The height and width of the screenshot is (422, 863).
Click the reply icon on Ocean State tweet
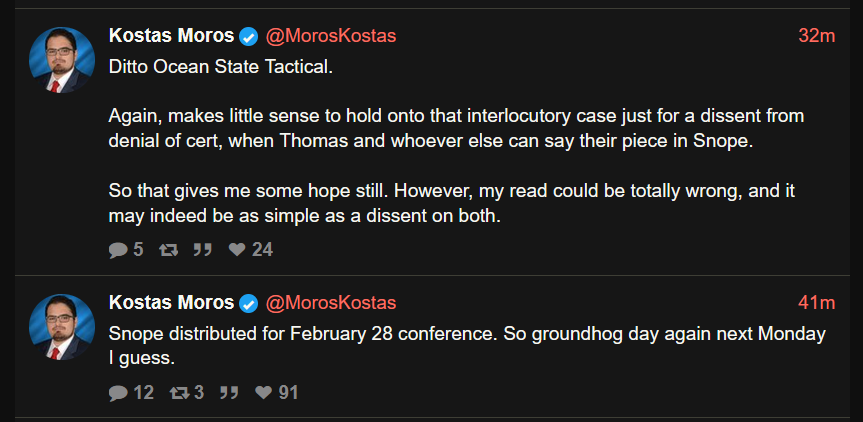(118, 250)
